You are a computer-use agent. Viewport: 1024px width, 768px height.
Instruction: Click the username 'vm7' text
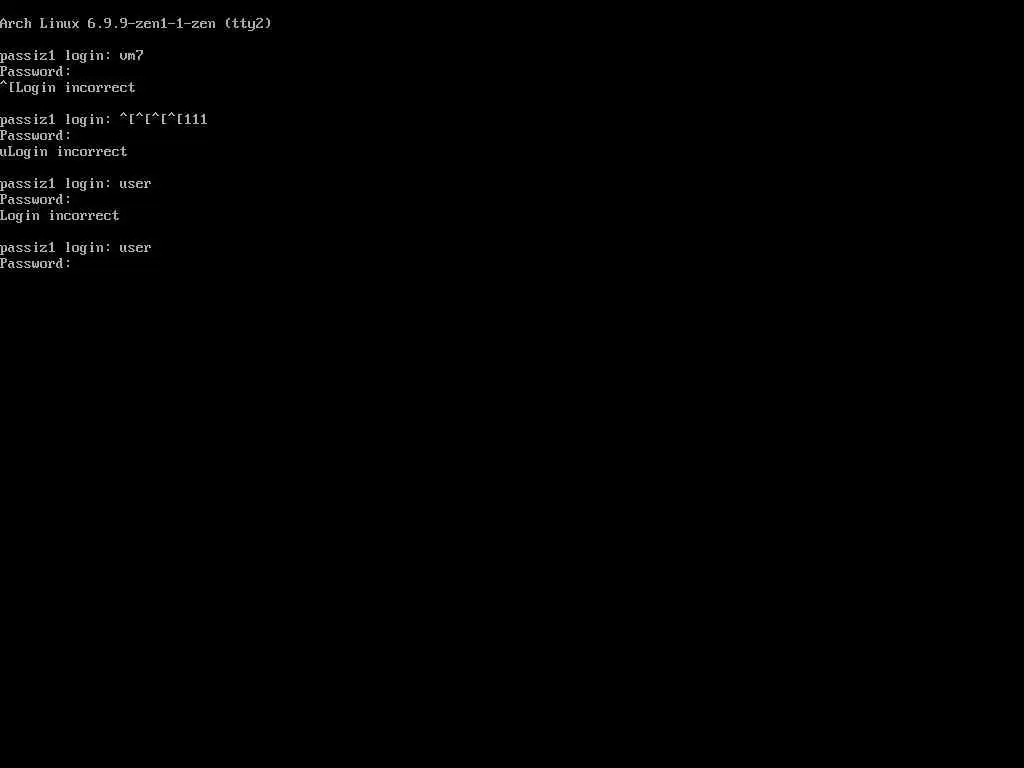(132, 56)
